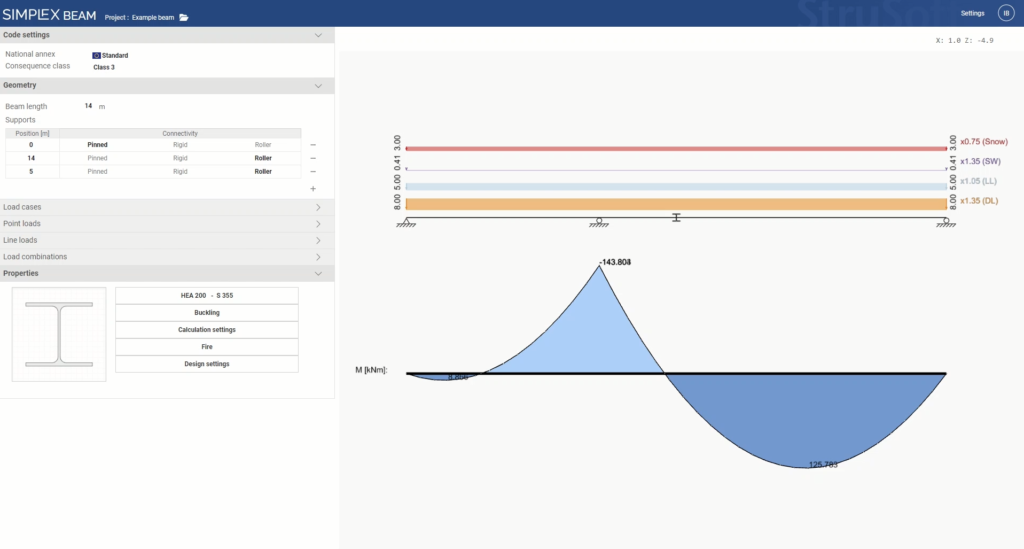The height and width of the screenshot is (549, 1024).
Task: Edit the beam length value field
Action: tap(88, 106)
